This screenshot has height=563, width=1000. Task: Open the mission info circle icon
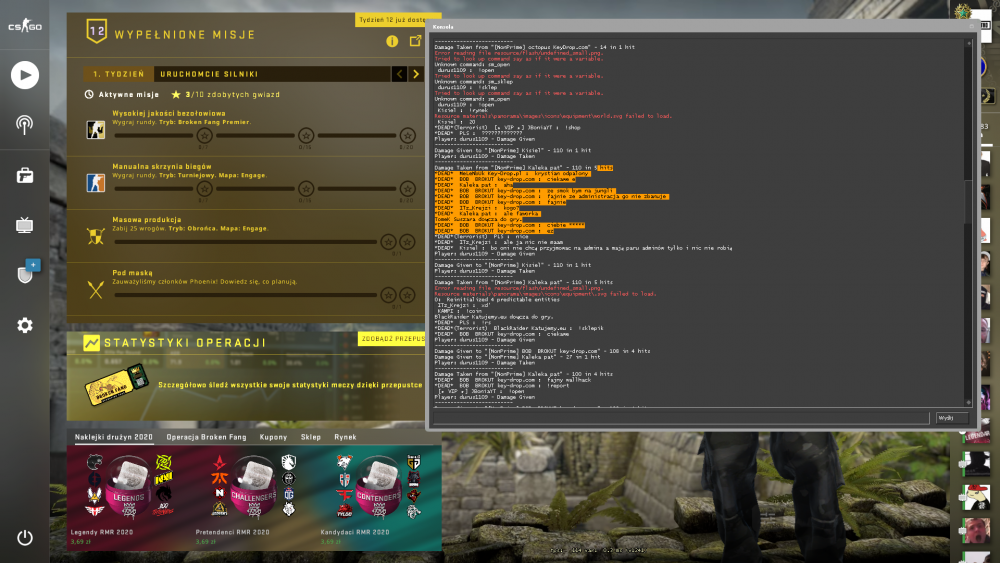(x=392, y=41)
